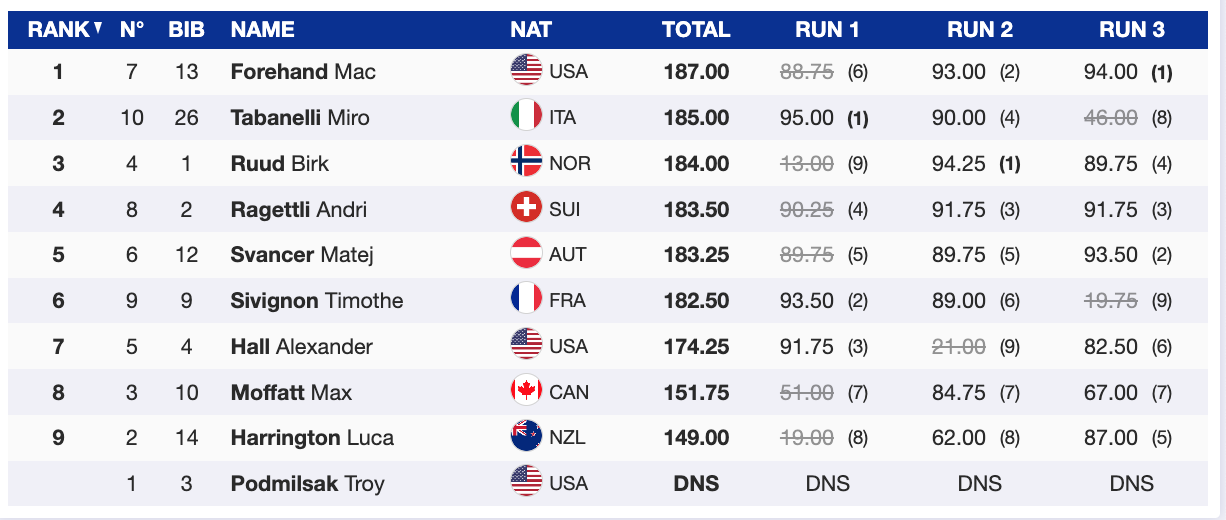Click the Austria flag icon
Viewport: 1226px width, 520px height.
click(526, 255)
